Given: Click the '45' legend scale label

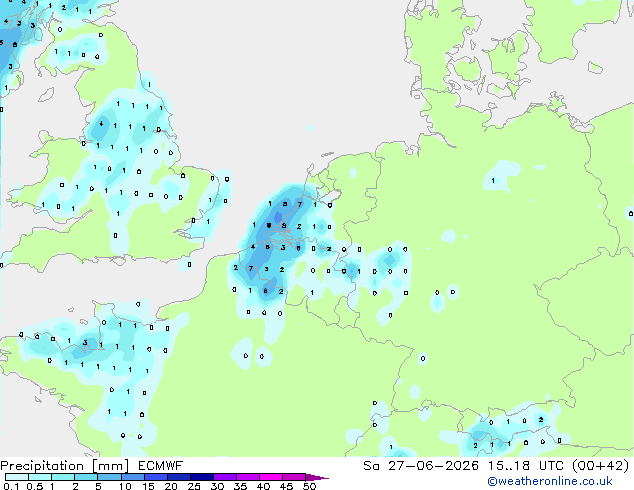Looking at the screenshot, I should point(286,486).
